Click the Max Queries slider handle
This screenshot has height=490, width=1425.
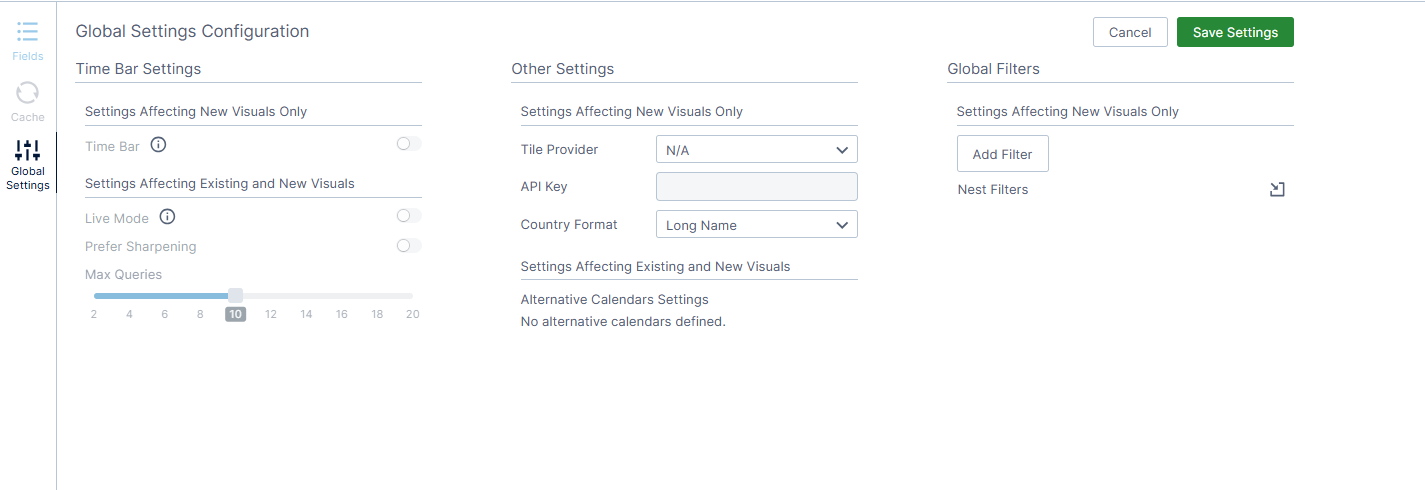235,295
